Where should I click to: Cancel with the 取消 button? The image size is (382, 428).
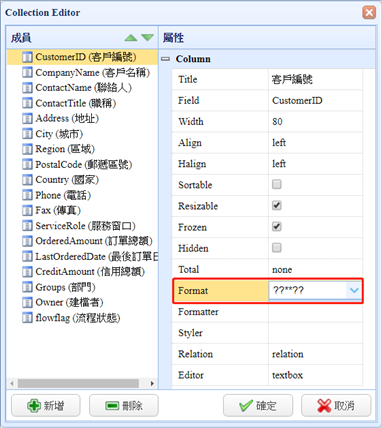[x=336, y=405]
